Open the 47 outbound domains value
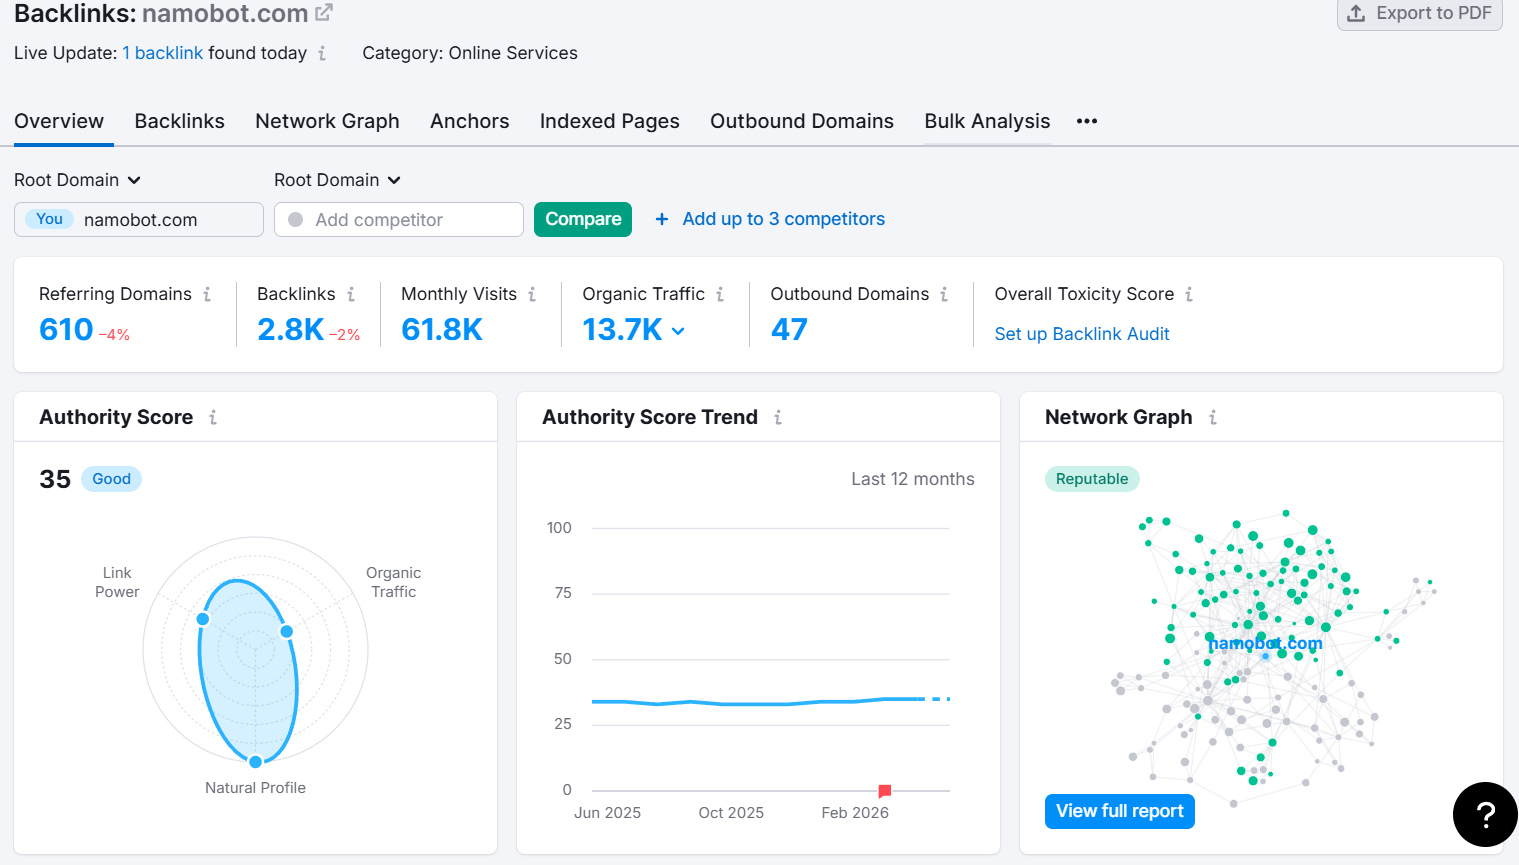 (x=789, y=329)
